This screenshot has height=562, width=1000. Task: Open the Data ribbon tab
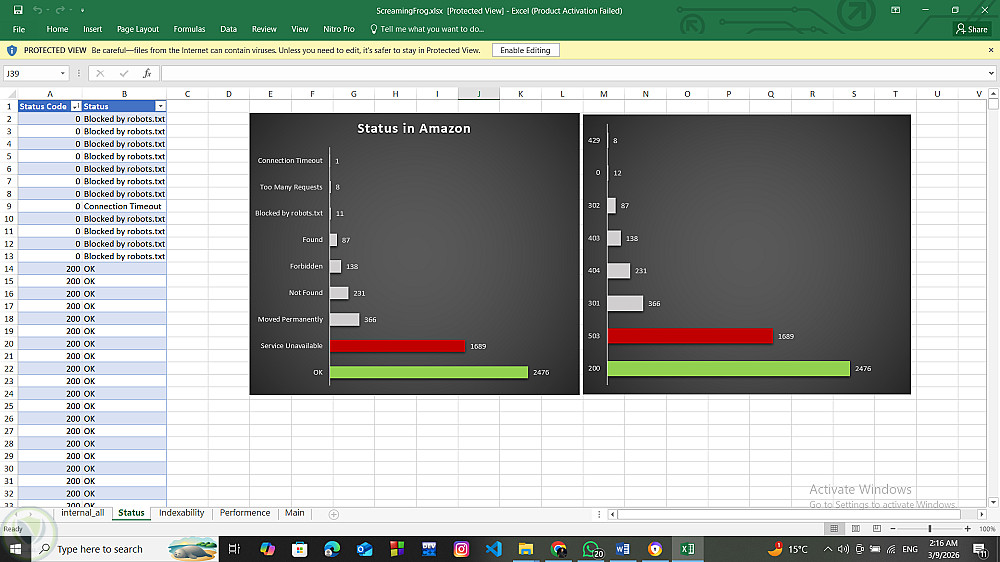click(228, 29)
